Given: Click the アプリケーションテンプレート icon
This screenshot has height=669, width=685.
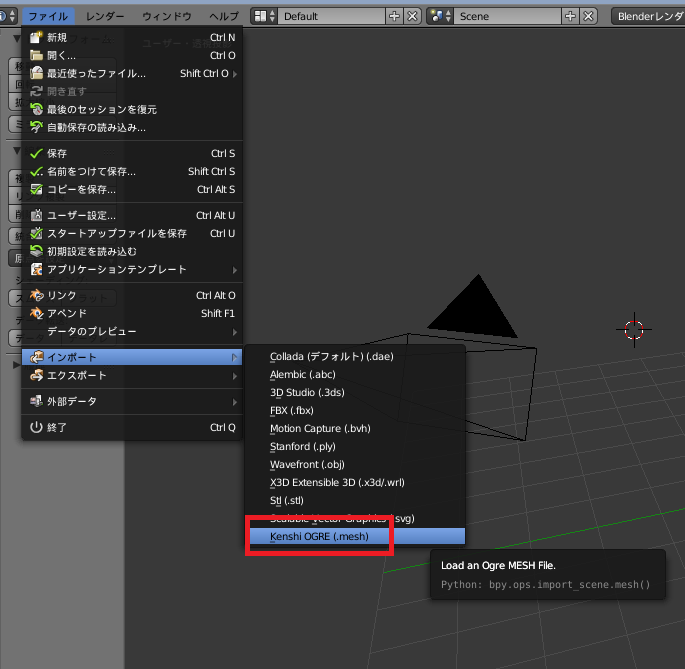Looking at the screenshot, I should (36, 270).
